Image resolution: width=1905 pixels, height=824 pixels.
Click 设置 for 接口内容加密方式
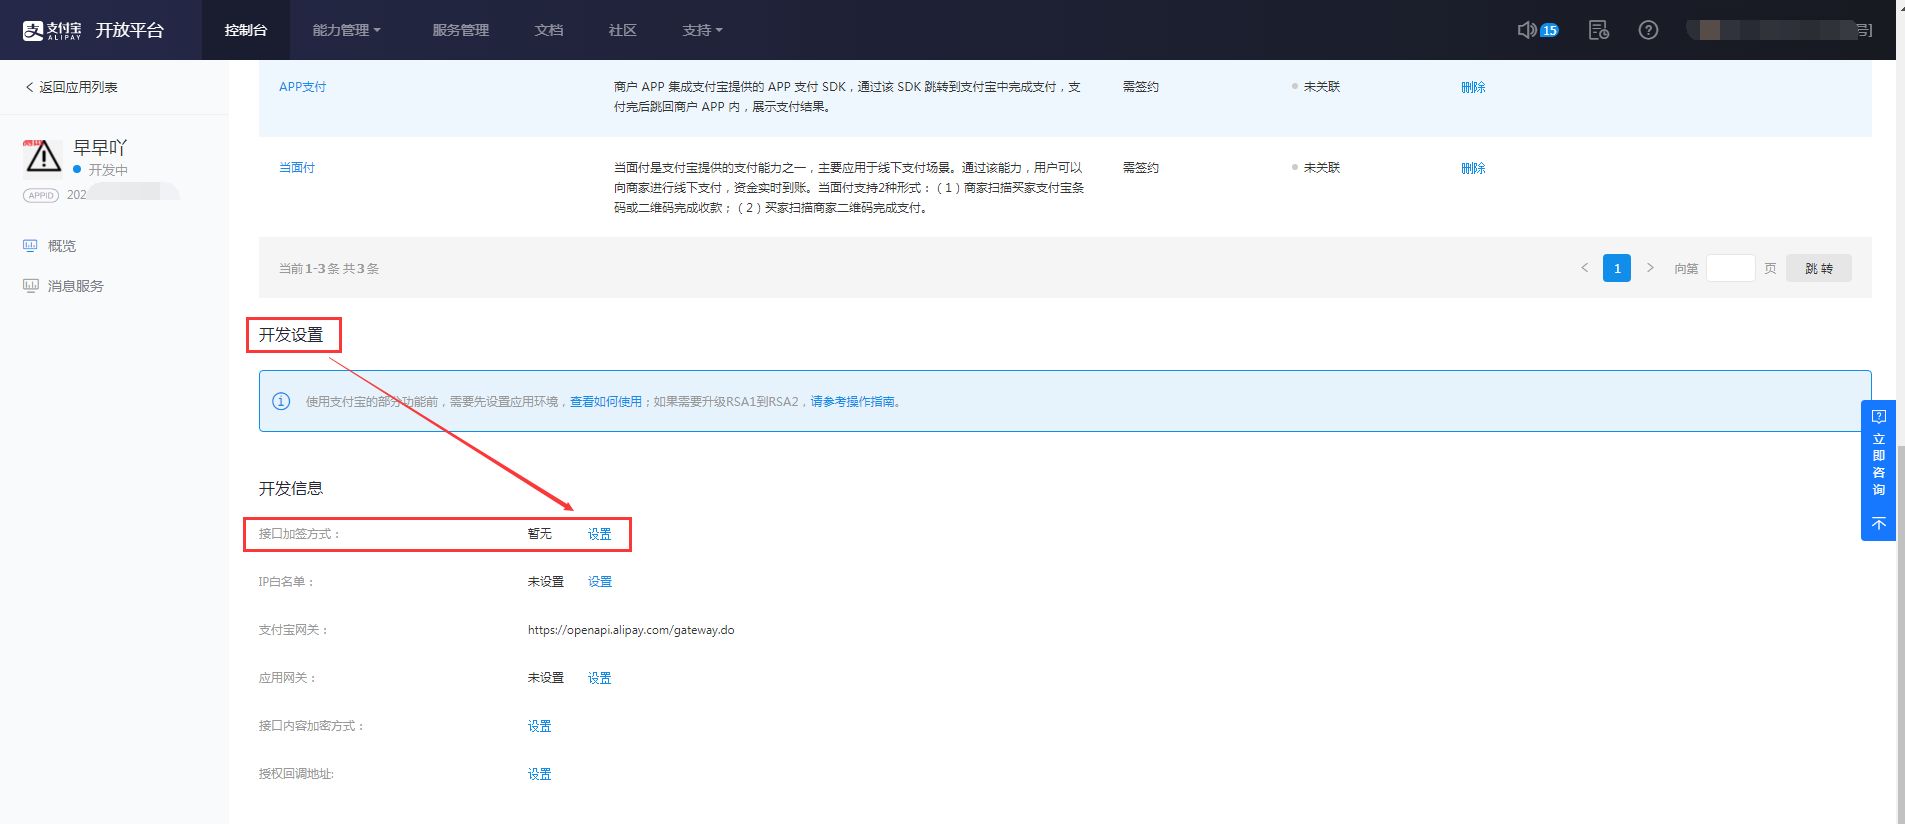click(540, 726)
